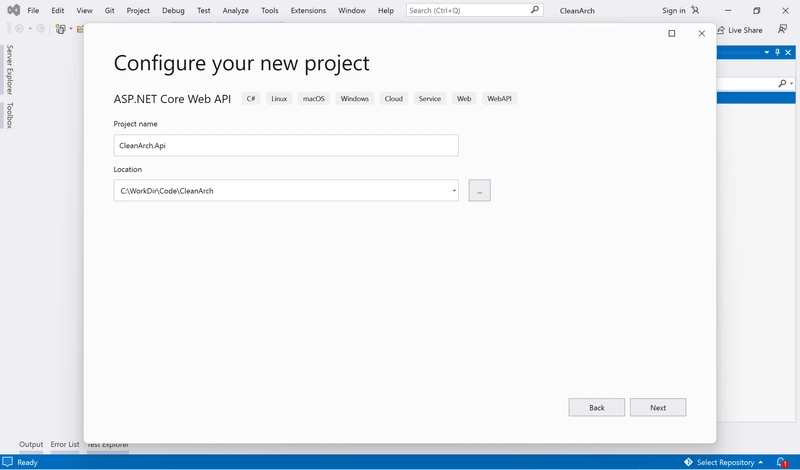The width and height of the screenshot is (800, 470).
Task: Expand the Location dropdown arrow
Action: [x=454, y=191]
